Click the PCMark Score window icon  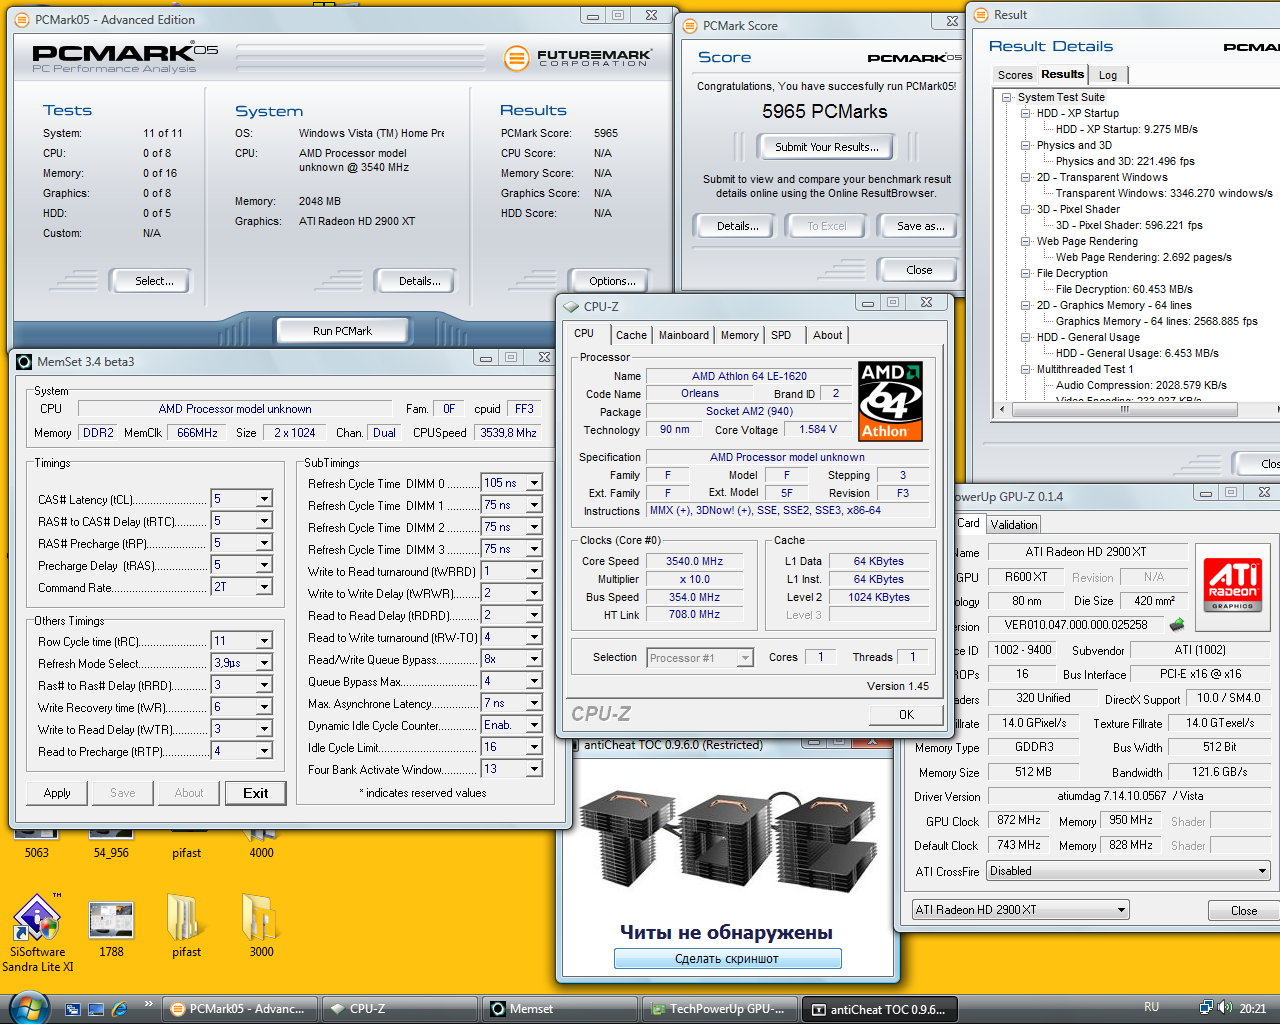(x=691, y=25)
